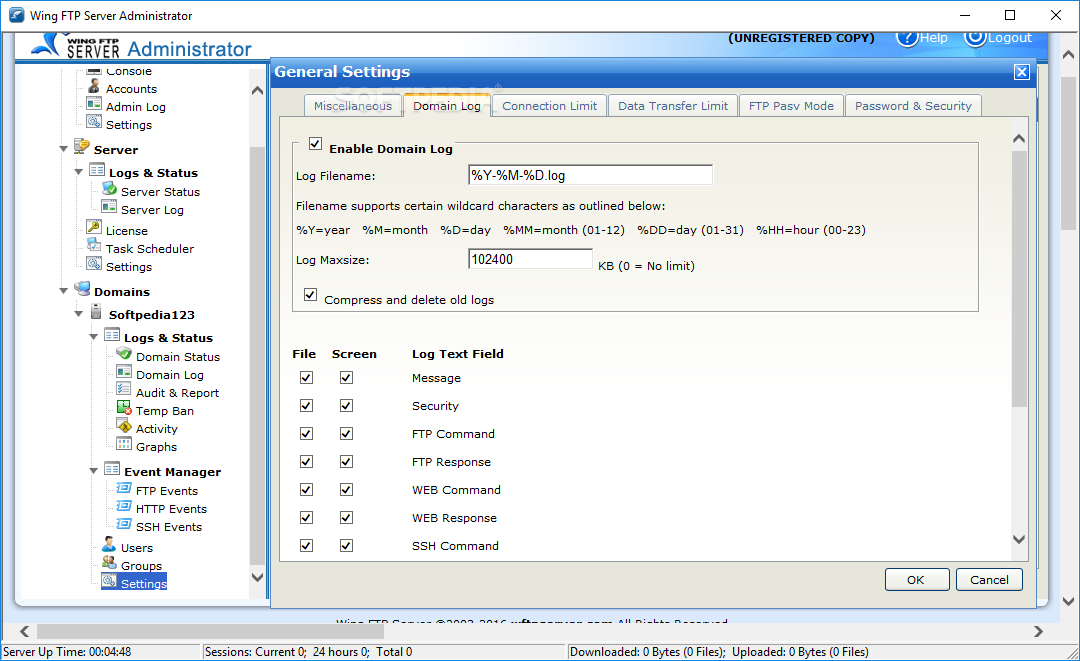Click the Log Maxsize input field
The width and height of the screenshot is (1080, 661).
(x=530, y=259)
